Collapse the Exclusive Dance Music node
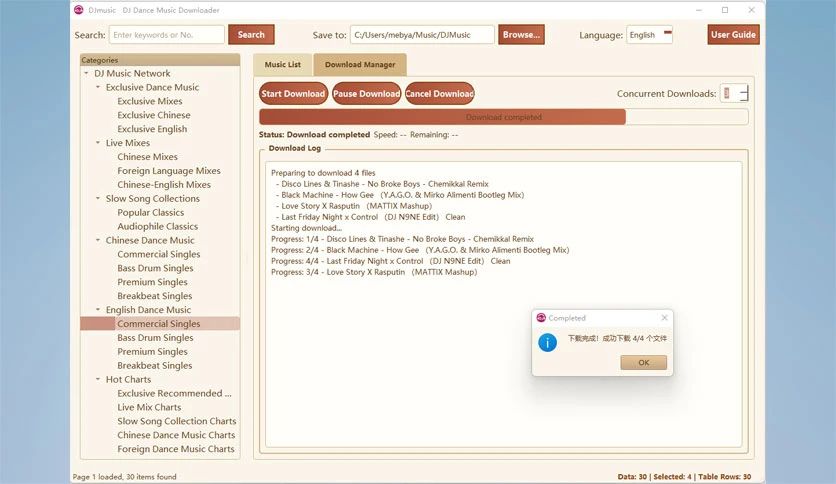 (x=98, y=87)
